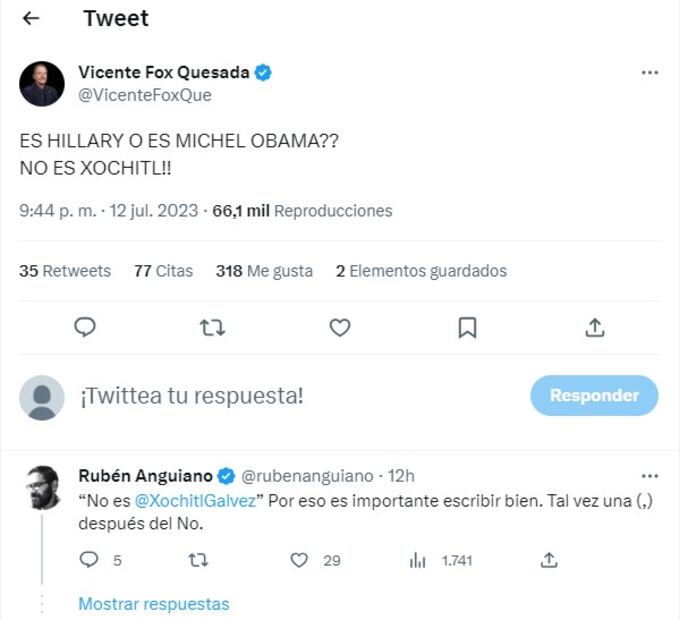
Task: Like the main tweet with heart icon
Action: click(x=340, y=327)
